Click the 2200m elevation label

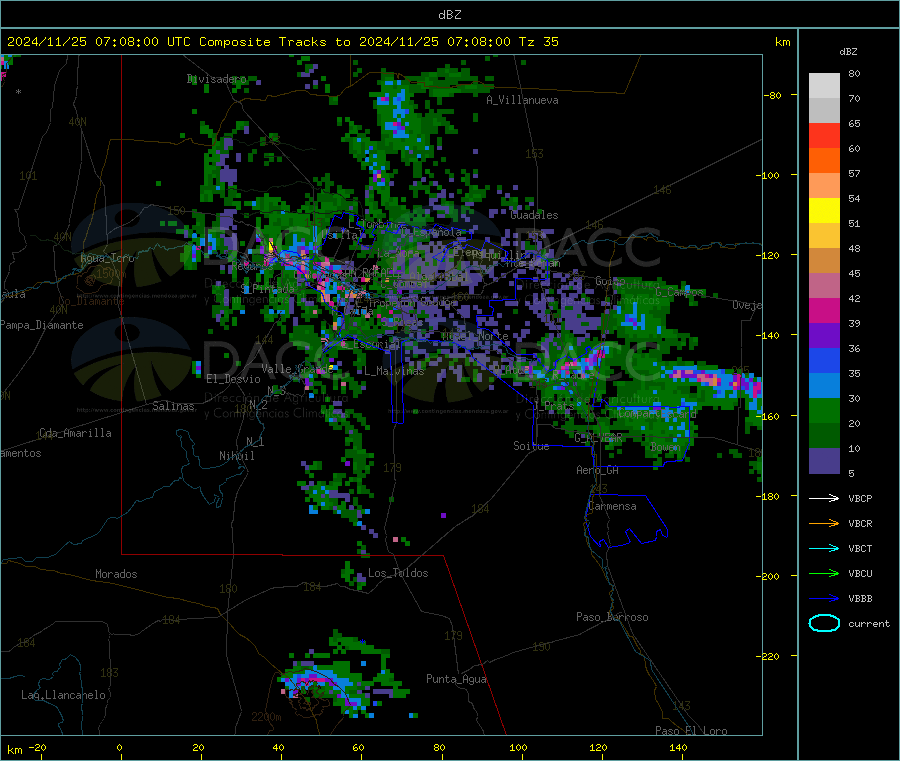(x=266, y=717)
